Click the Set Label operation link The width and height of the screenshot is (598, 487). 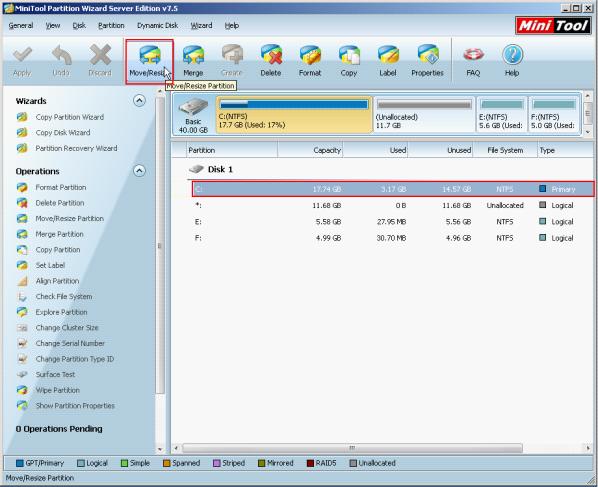point(50,265)
